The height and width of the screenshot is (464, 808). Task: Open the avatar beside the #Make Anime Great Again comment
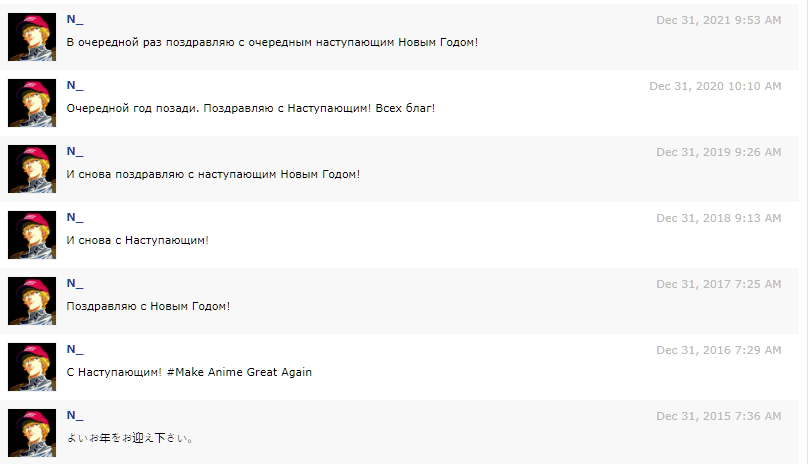32,367
